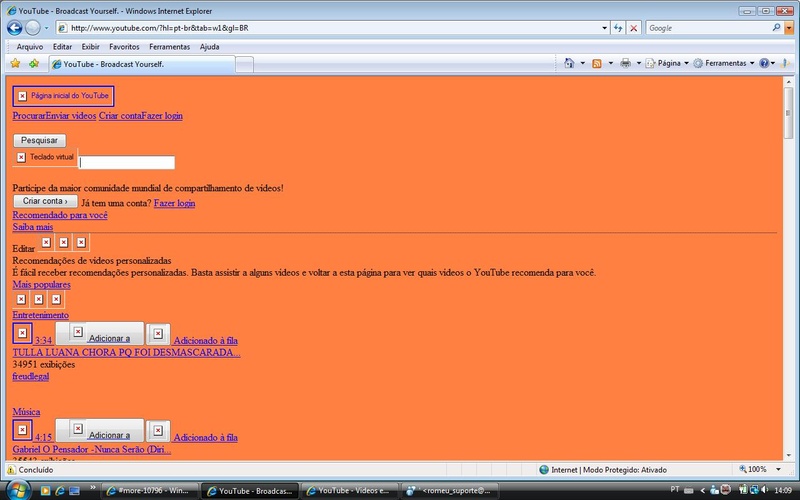Open the Exibir menu
This screenshot has height=500, width=800.
(x=90, y=47)
